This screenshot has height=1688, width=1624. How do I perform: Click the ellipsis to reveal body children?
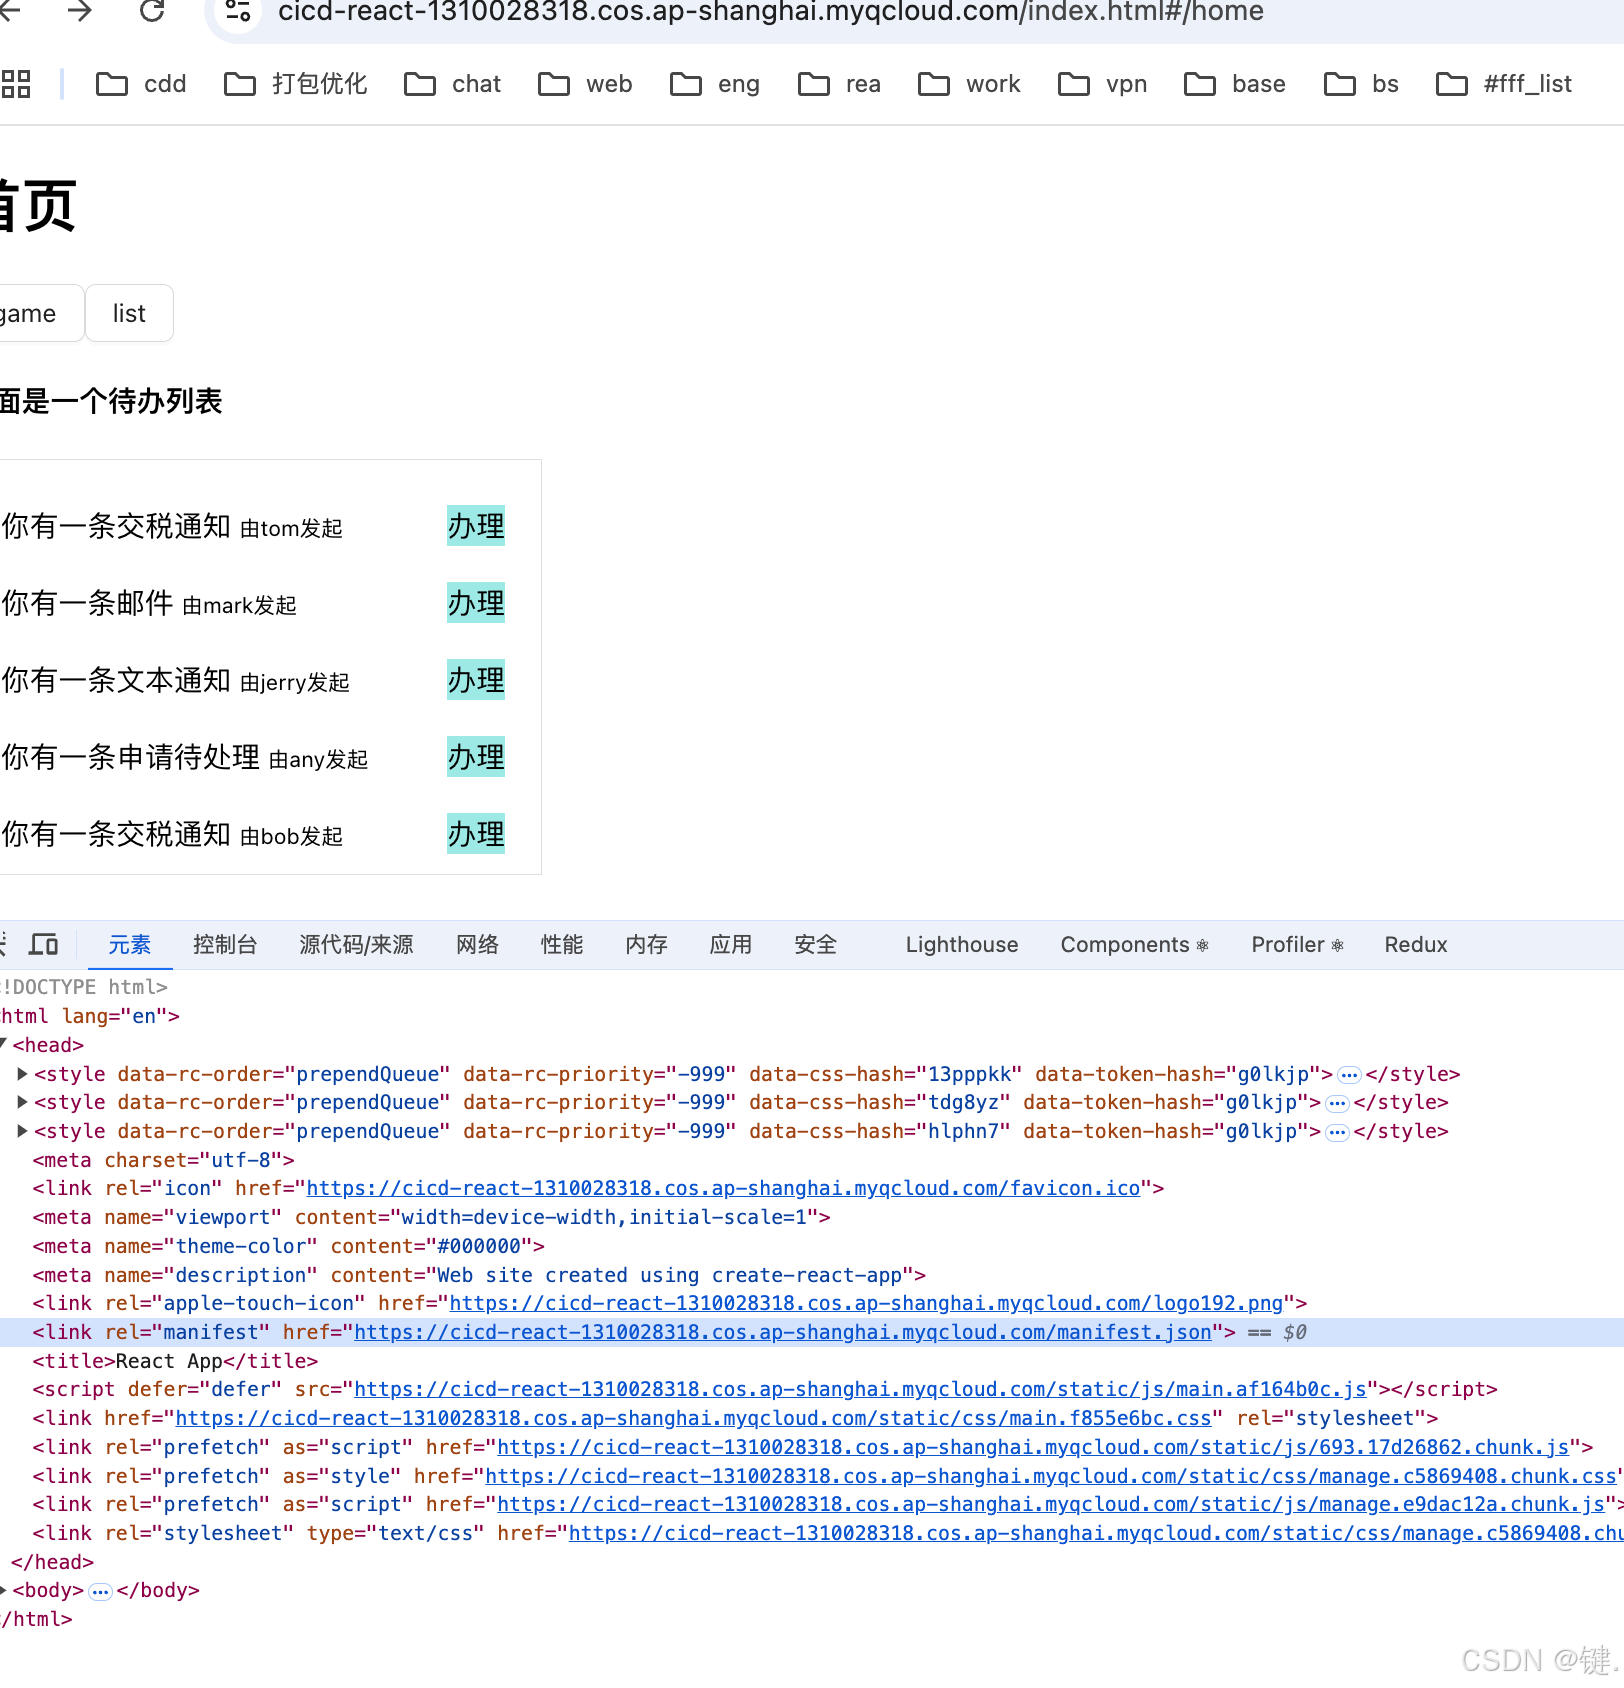tap(100, 1591)
